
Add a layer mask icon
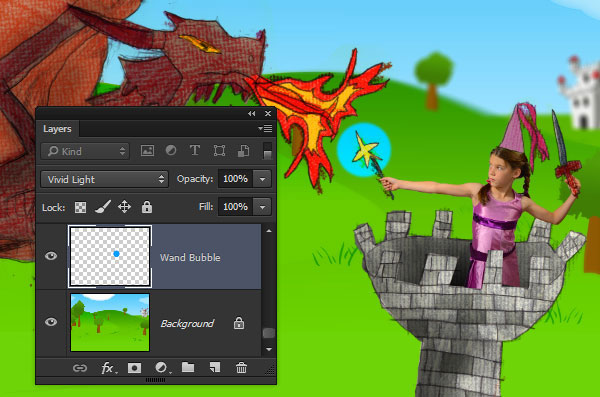point(134,368)
